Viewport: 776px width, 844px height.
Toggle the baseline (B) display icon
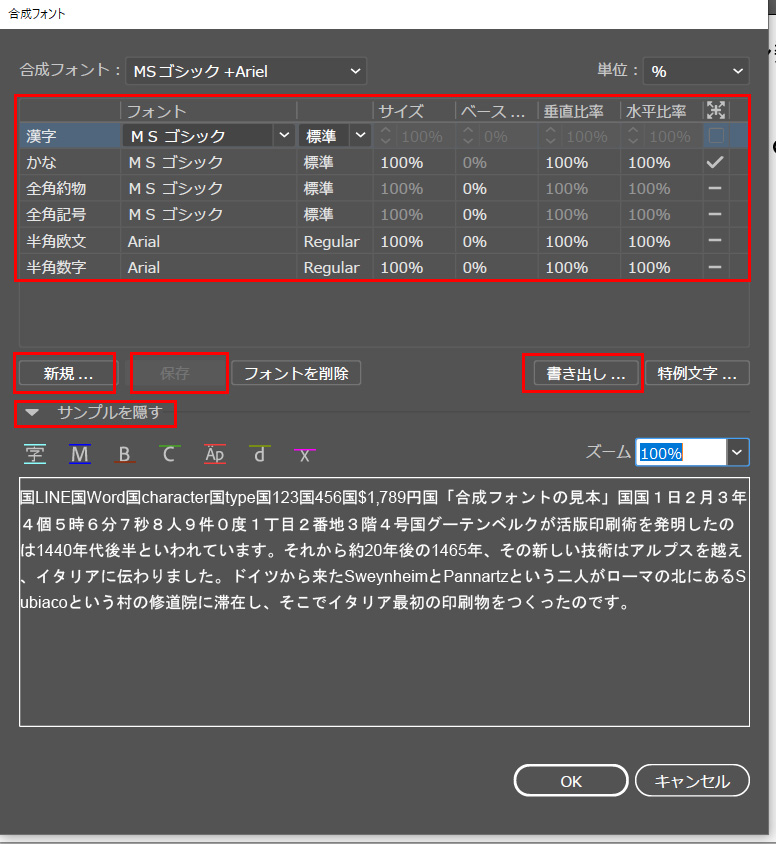[x=124, y=454]
